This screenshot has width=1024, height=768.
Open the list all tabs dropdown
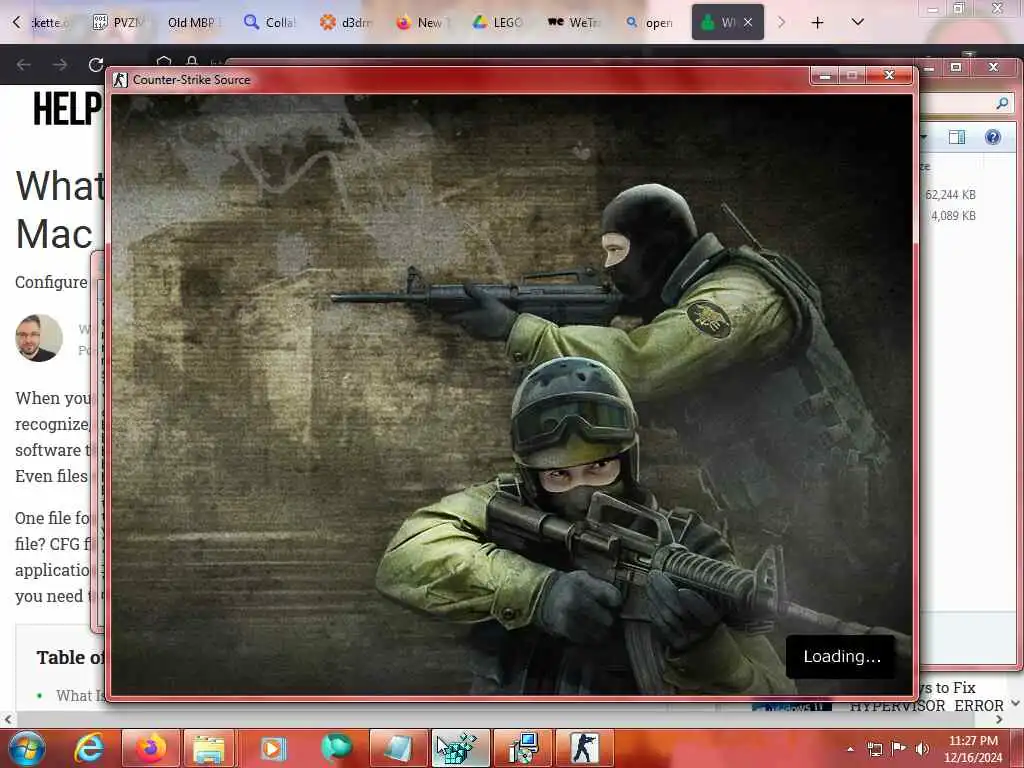[x=857, y=22]
